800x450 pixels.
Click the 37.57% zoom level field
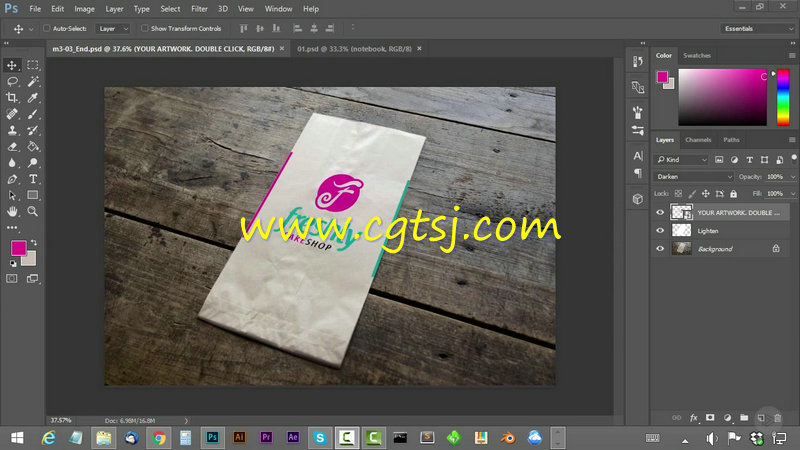61,420
